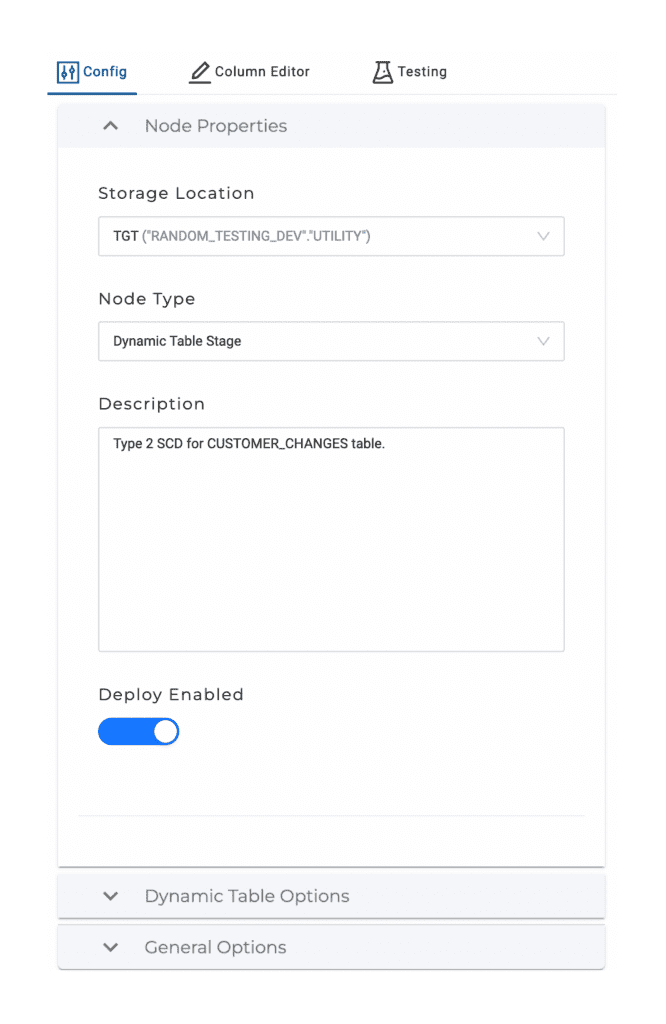Collapse Node Properties using the up chevron
This screenshot has height=1024, width=666.
pyautogui.click(x=110, y=126)
